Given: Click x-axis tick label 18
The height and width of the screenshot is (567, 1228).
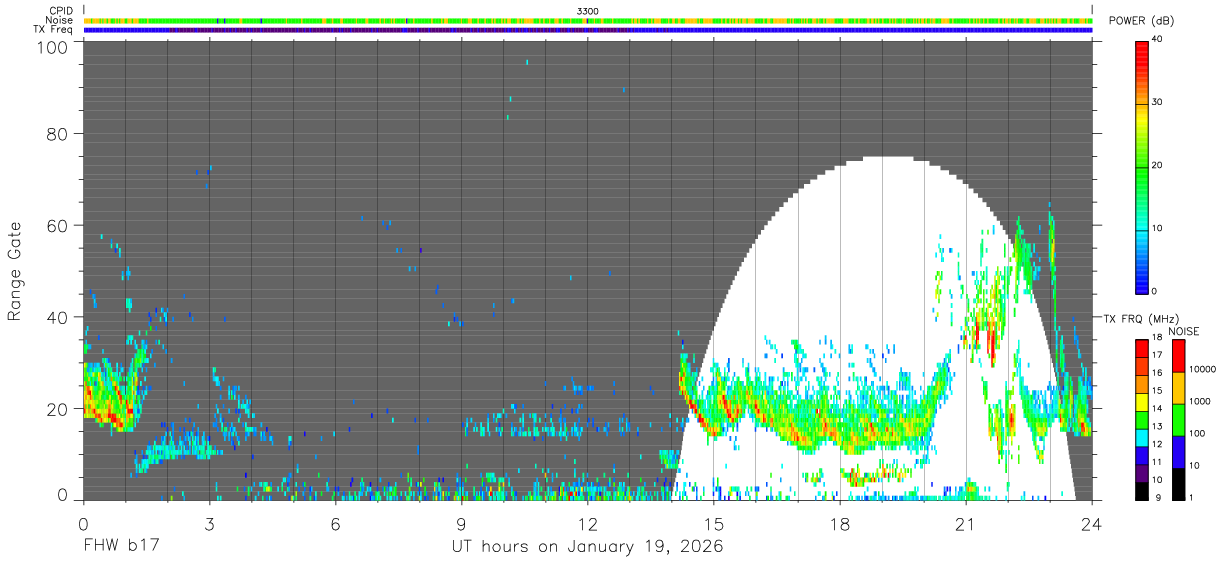Looking at the screenshot, I should point(840,523).
